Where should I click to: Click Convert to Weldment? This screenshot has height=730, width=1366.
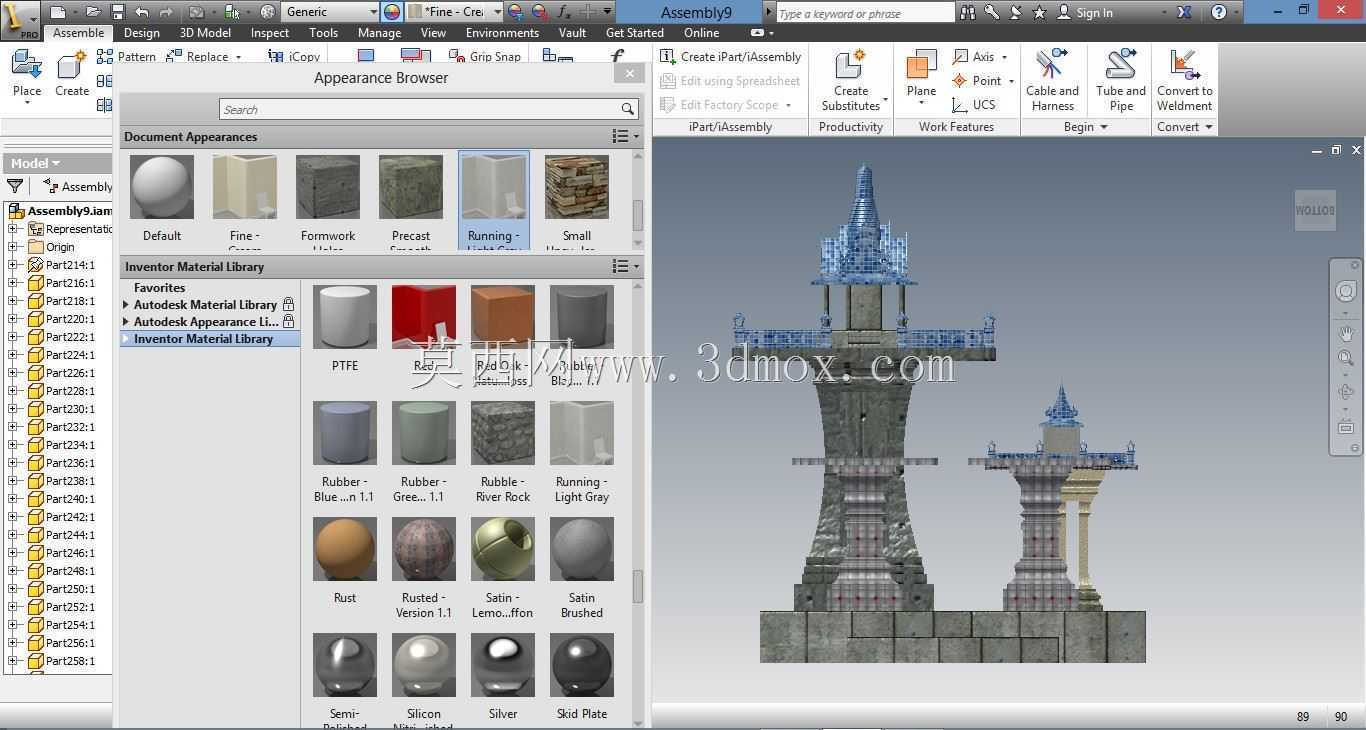tap(1184, 79)
